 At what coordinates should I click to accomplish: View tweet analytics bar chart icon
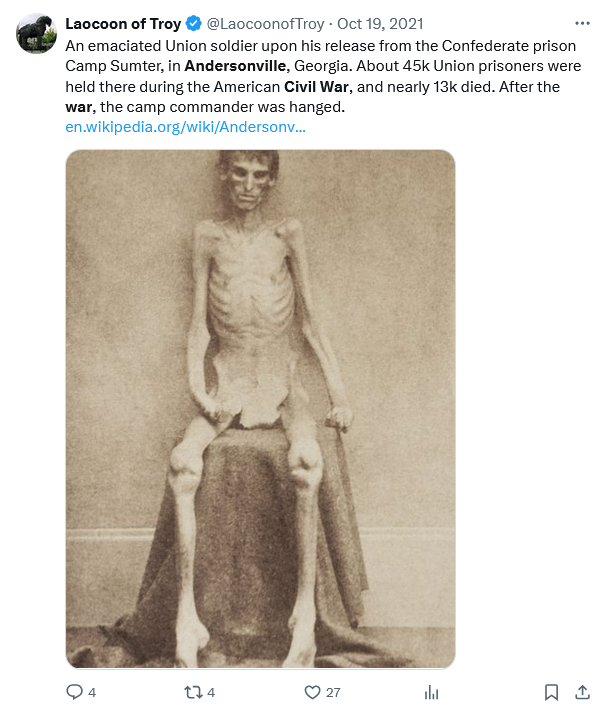(431, 693)
